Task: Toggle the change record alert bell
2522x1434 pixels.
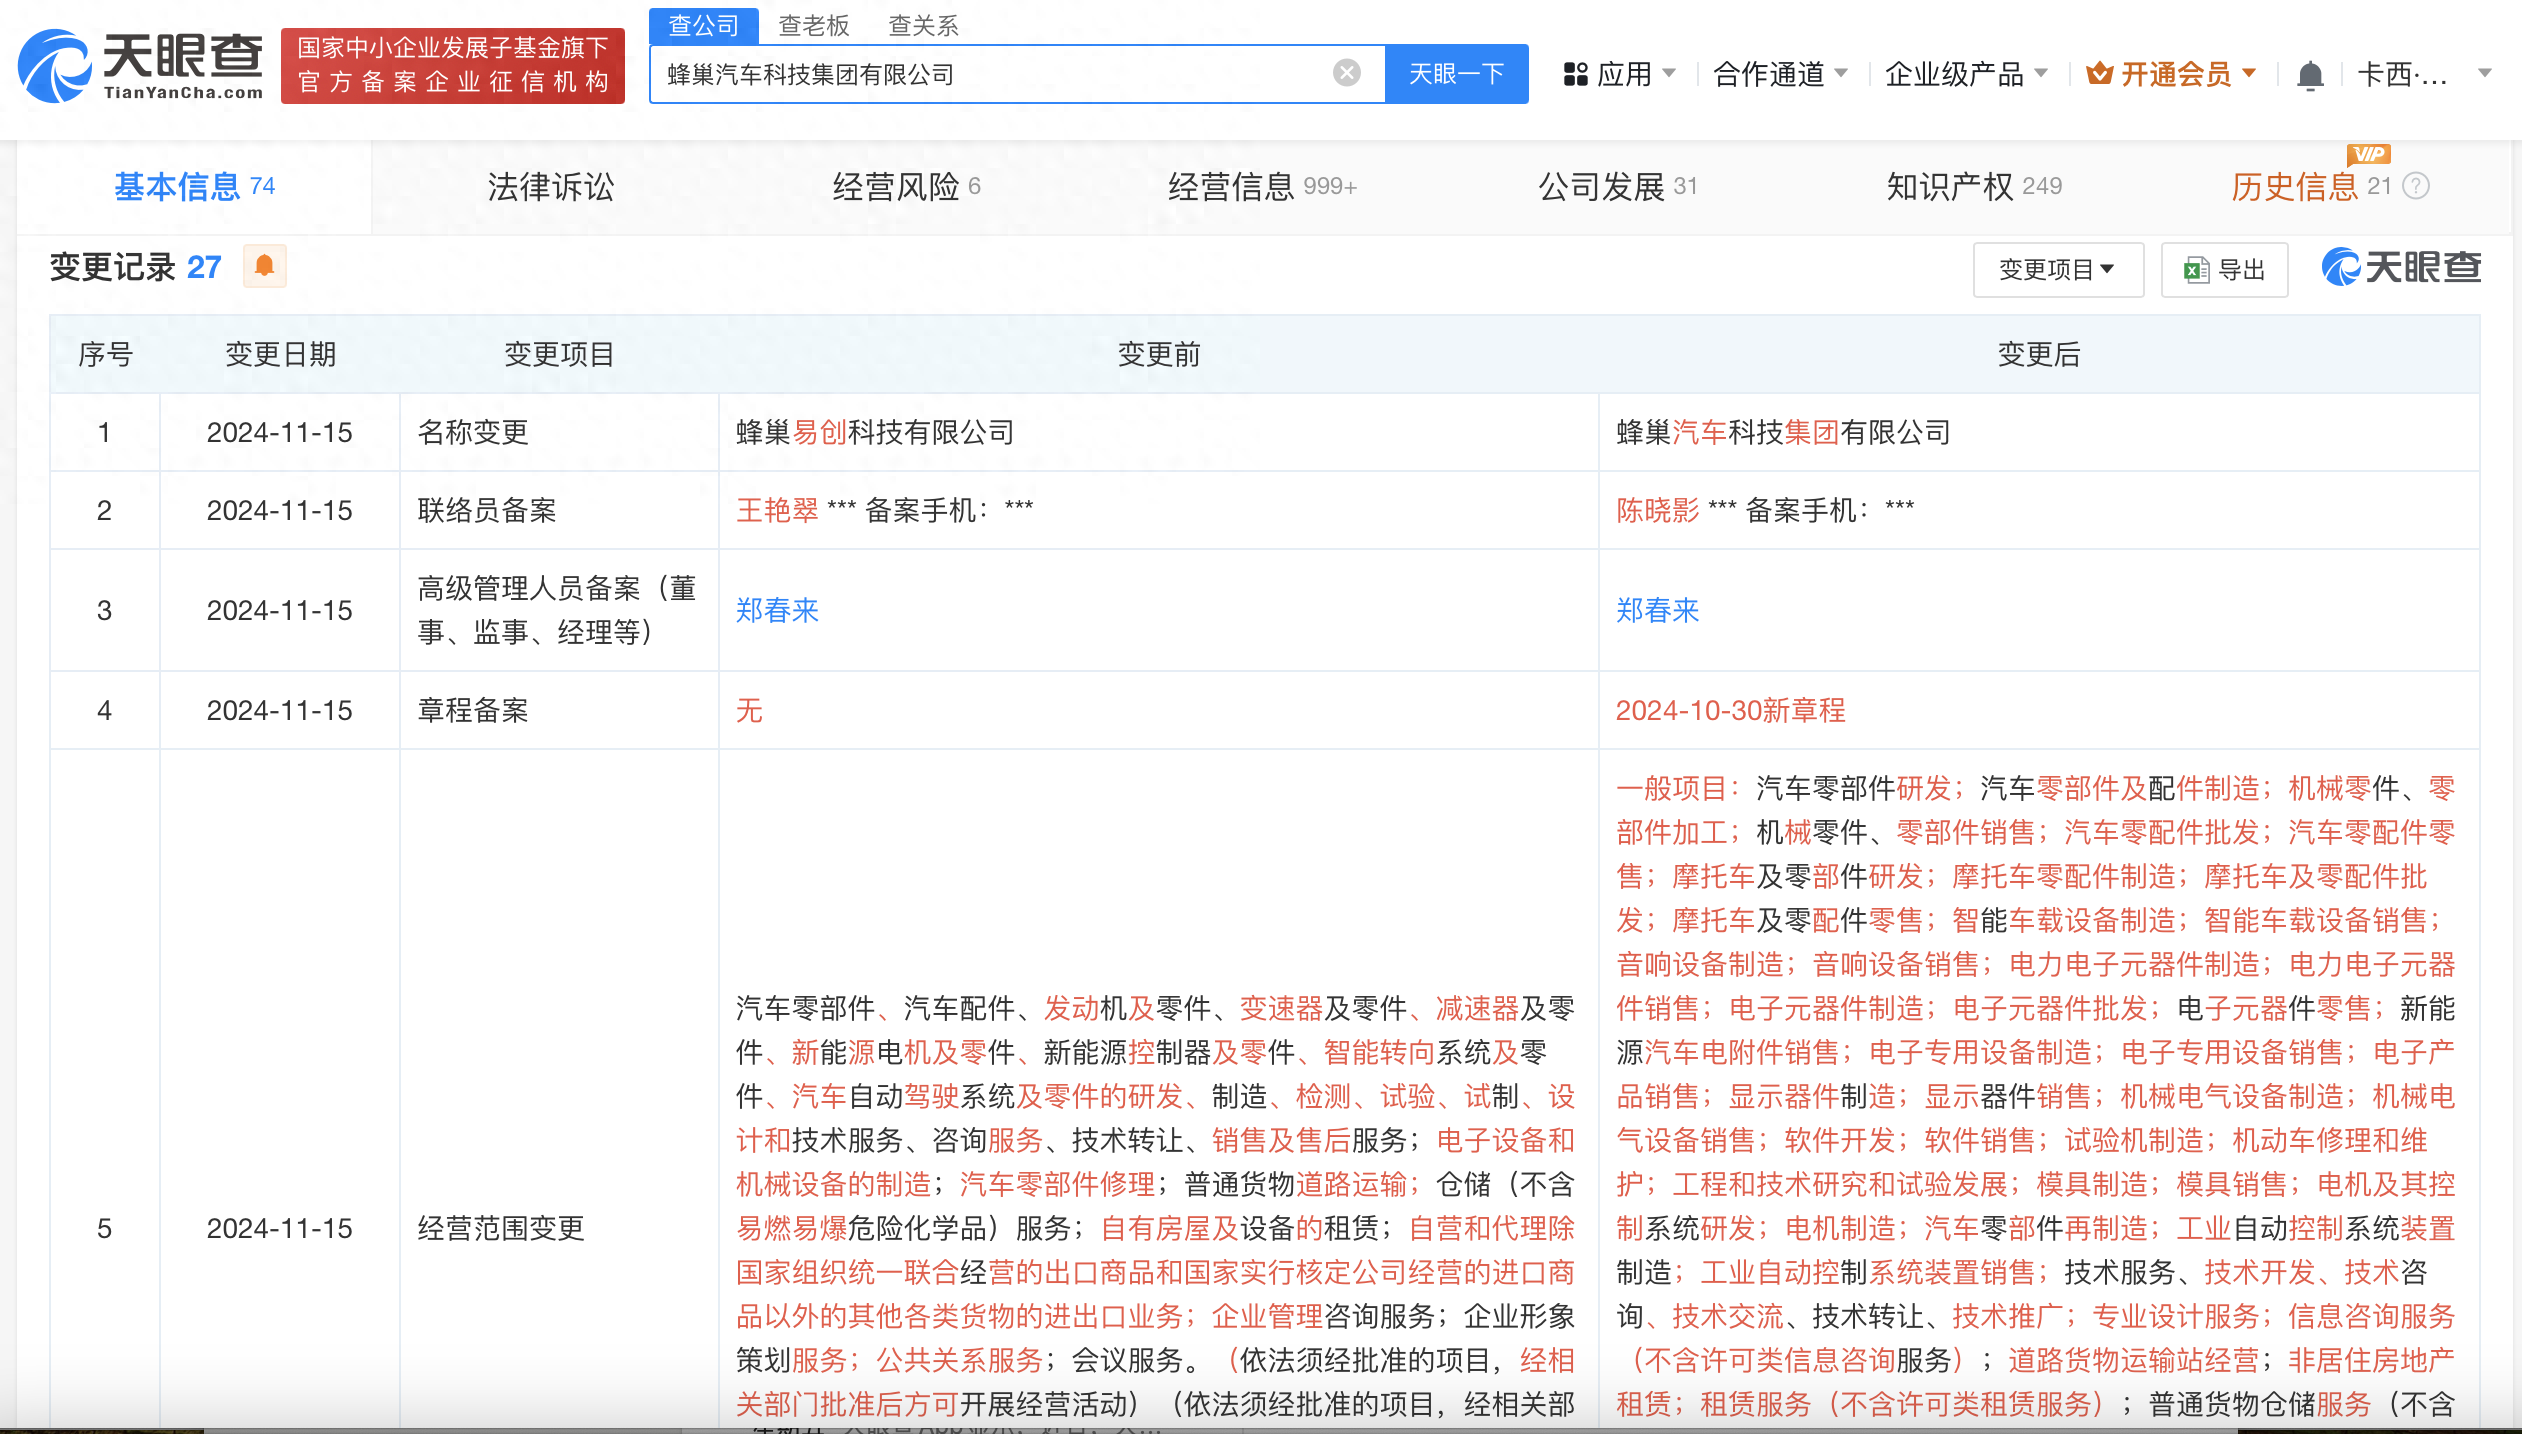Action: pyautogui.click(x=265, y=266)
